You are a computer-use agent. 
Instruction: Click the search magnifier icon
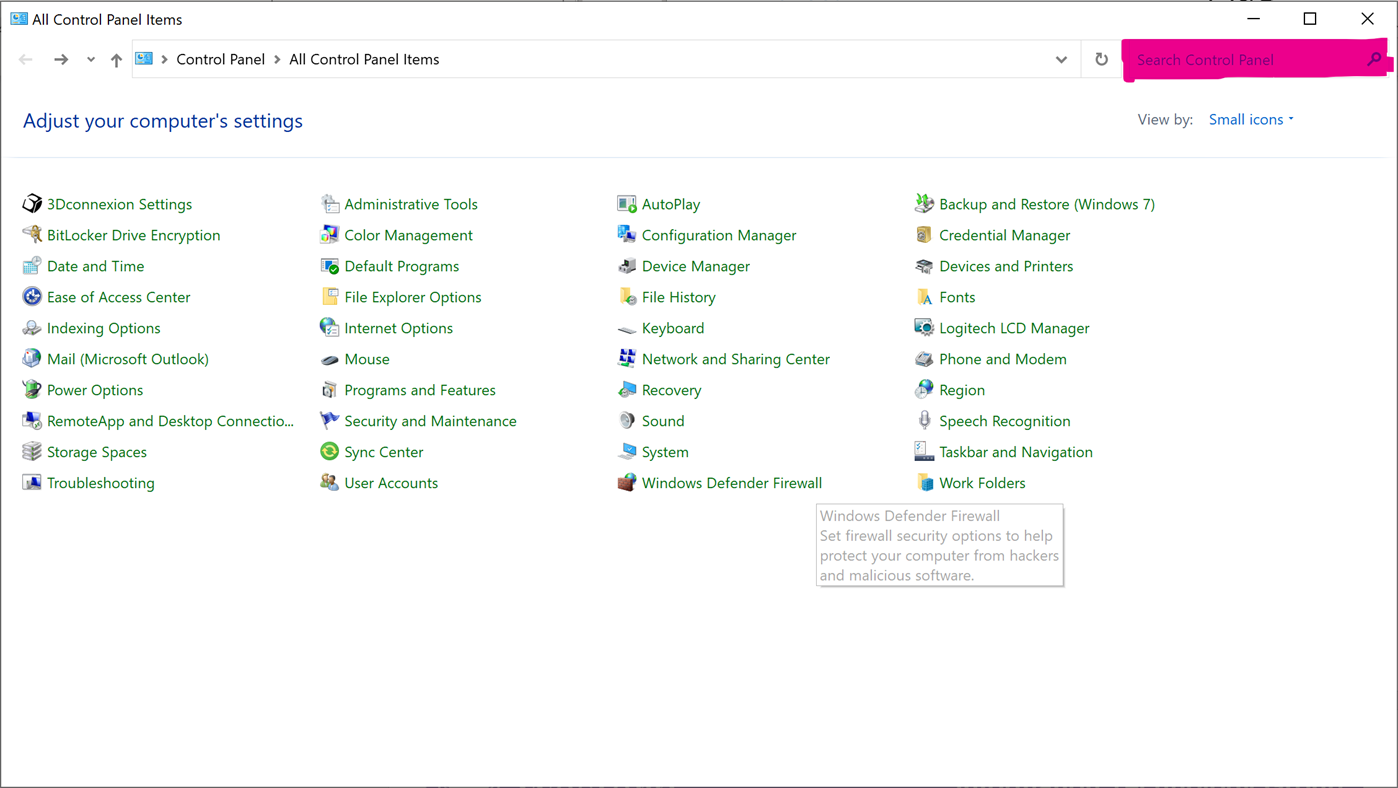click(1375, 59)
